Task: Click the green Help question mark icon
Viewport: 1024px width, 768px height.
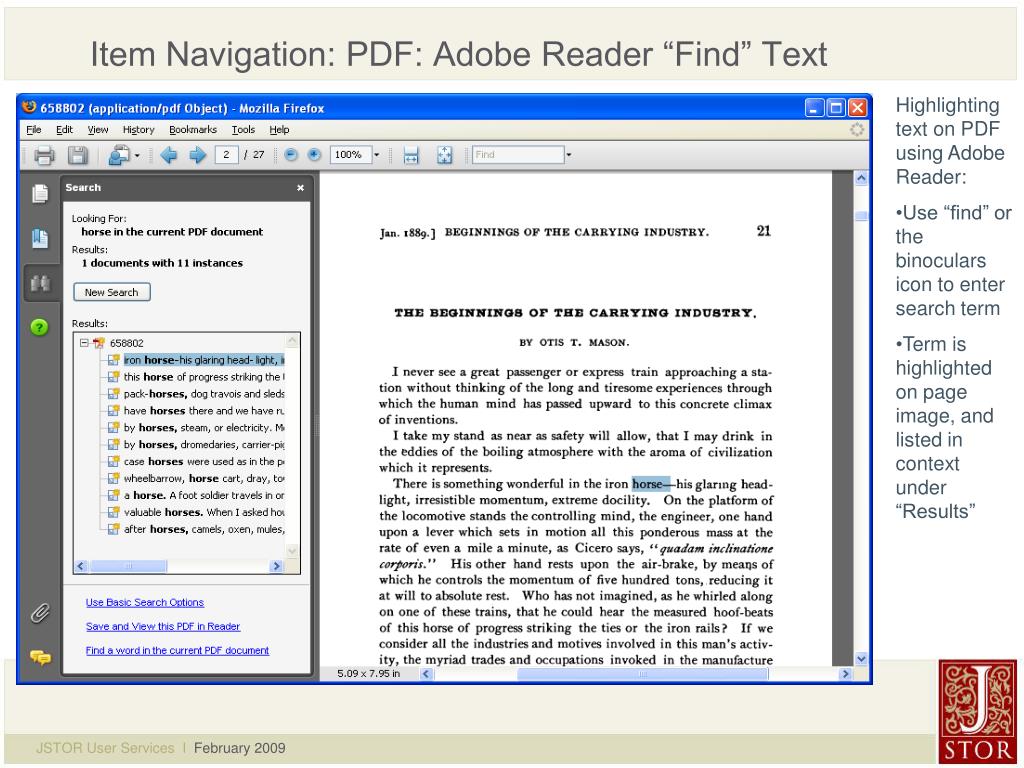Action: (39, 327)
